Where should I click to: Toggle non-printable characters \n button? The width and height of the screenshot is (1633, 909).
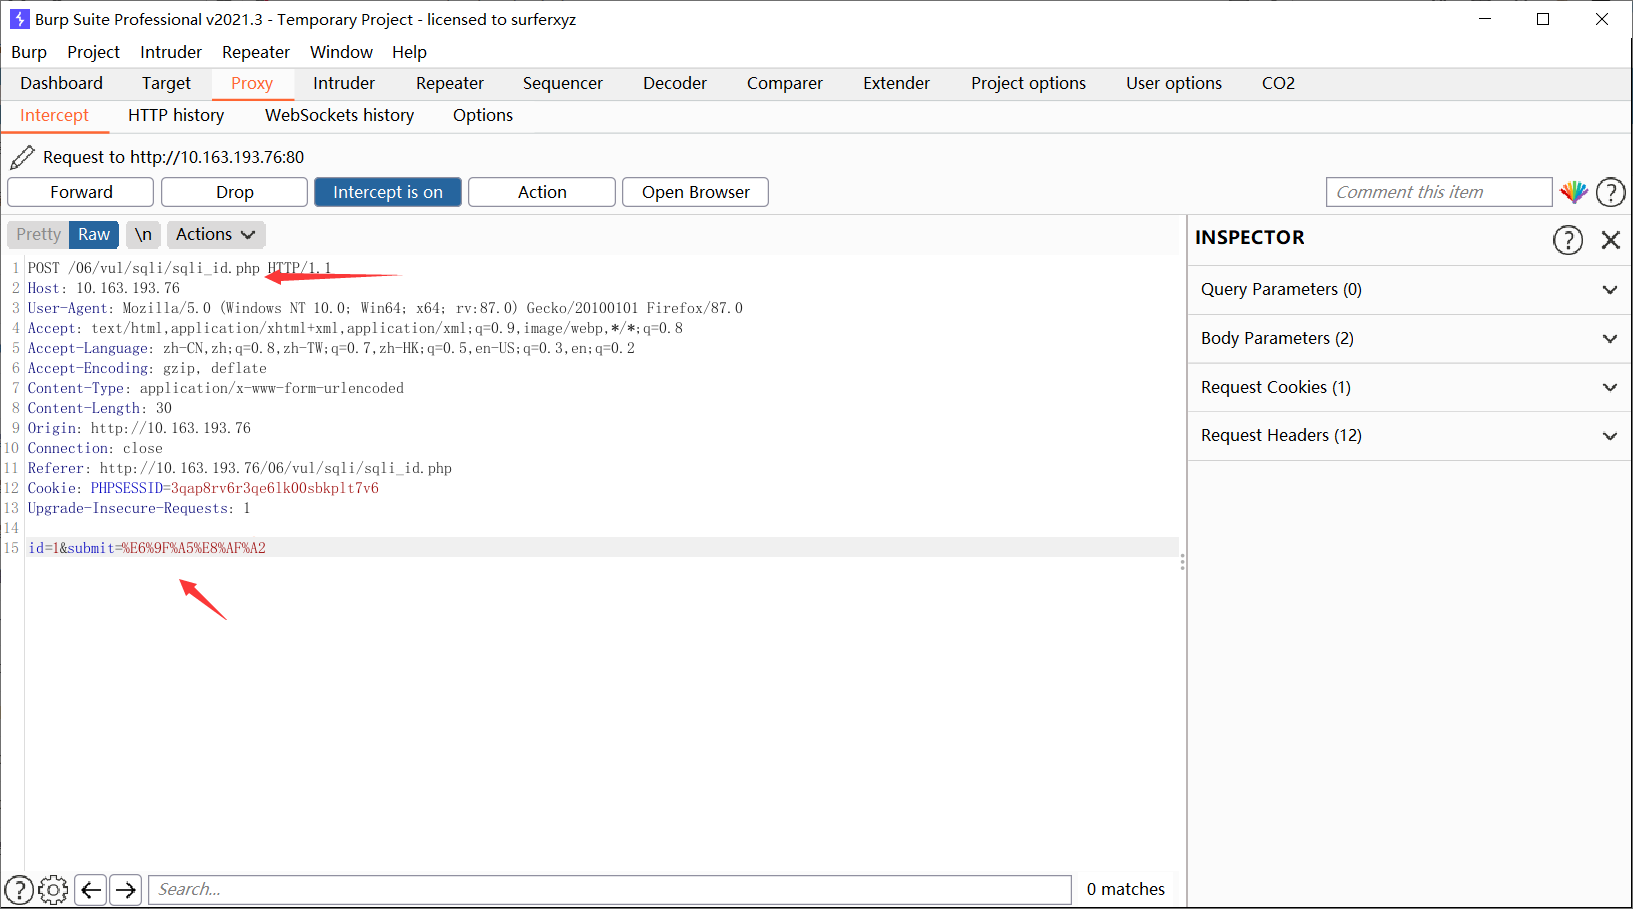pyautogui.click(x=143, y=234)
